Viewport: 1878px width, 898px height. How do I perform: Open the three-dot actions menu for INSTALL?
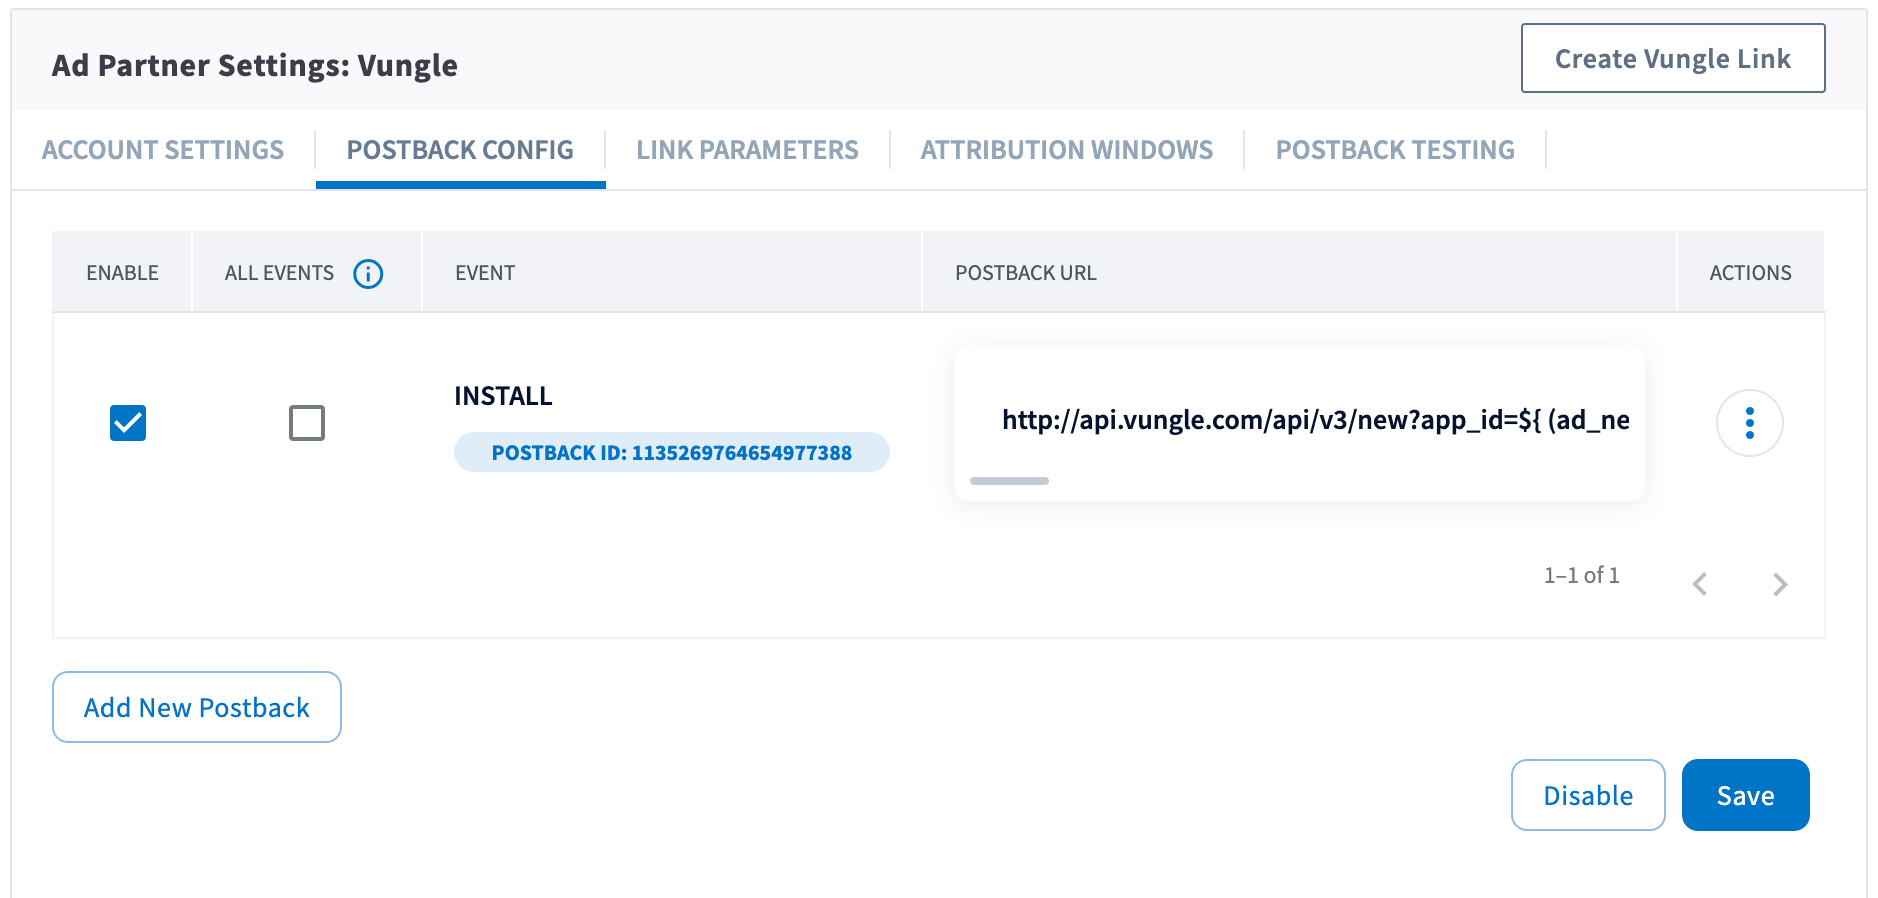coord(1749,423)
